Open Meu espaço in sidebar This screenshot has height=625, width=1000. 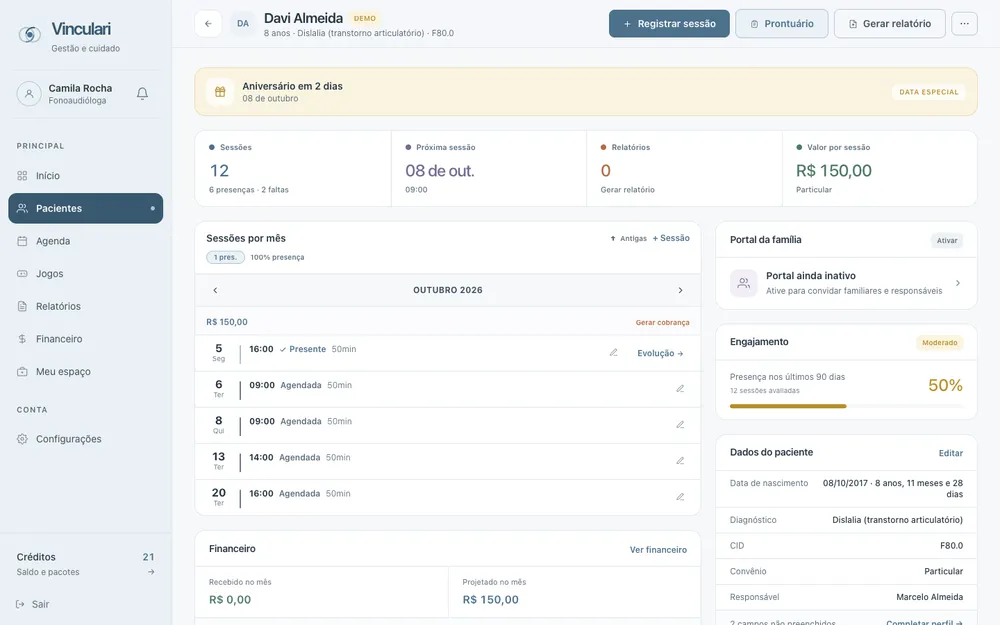point(85,371)
